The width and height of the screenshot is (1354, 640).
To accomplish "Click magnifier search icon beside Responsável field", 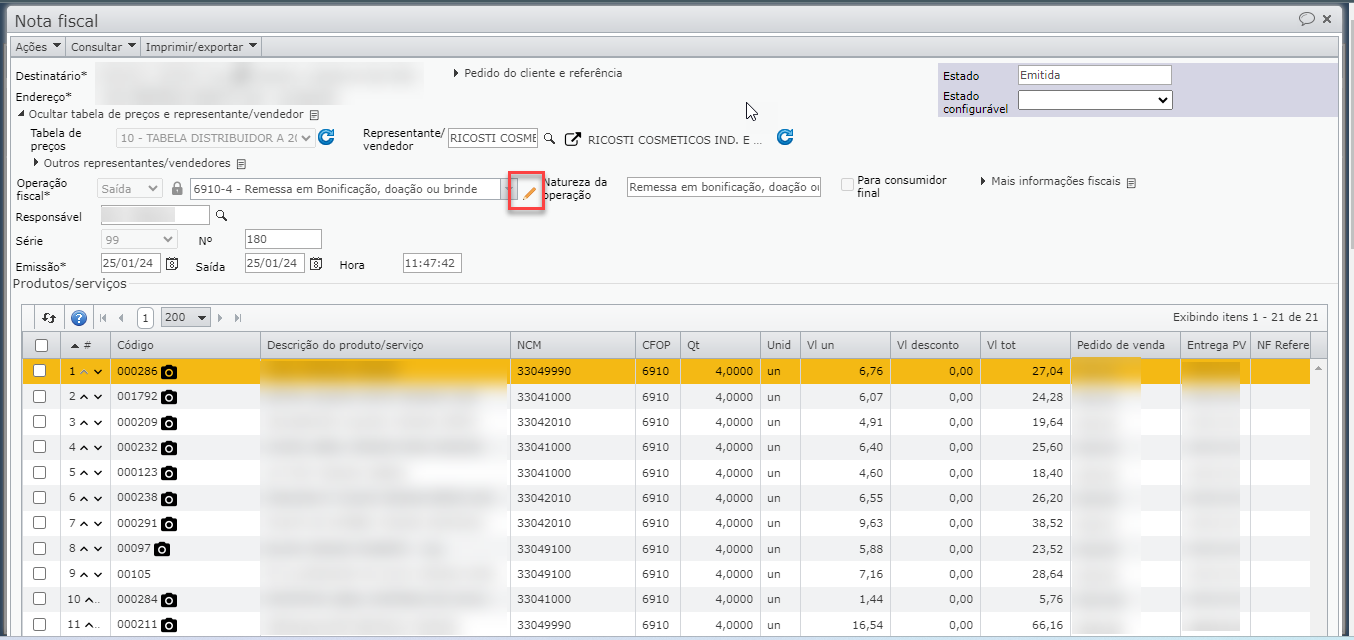I will (221, 215).
